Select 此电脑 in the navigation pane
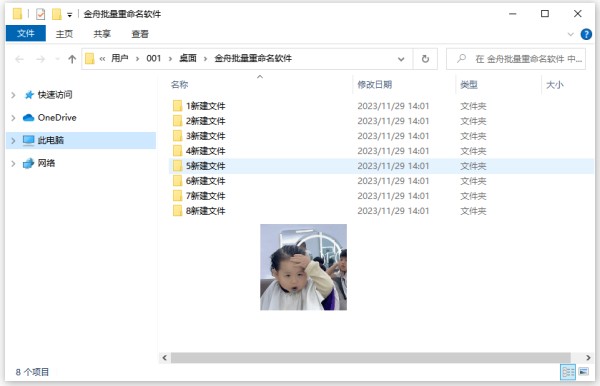 [x=51, y=140]
